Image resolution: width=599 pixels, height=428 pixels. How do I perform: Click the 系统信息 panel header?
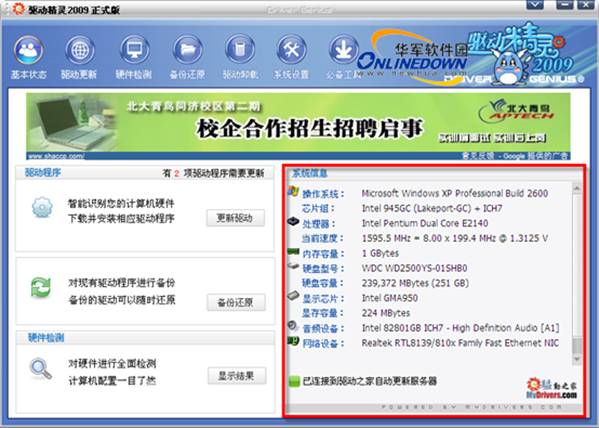click(x=309, y=173)
